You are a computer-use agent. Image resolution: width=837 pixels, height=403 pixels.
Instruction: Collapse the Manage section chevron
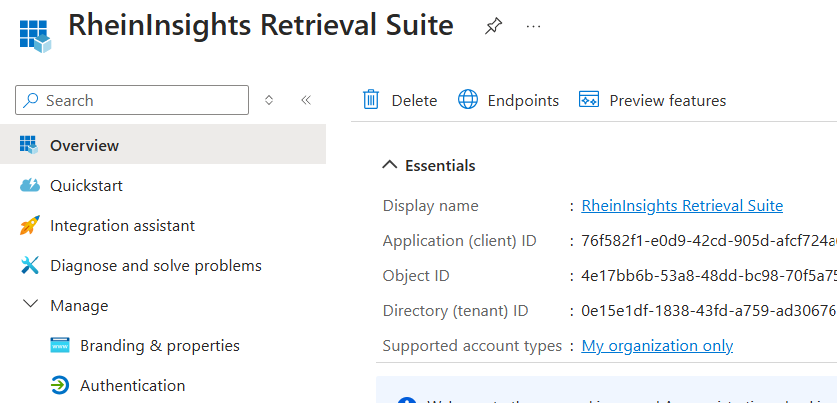[31, 304]
